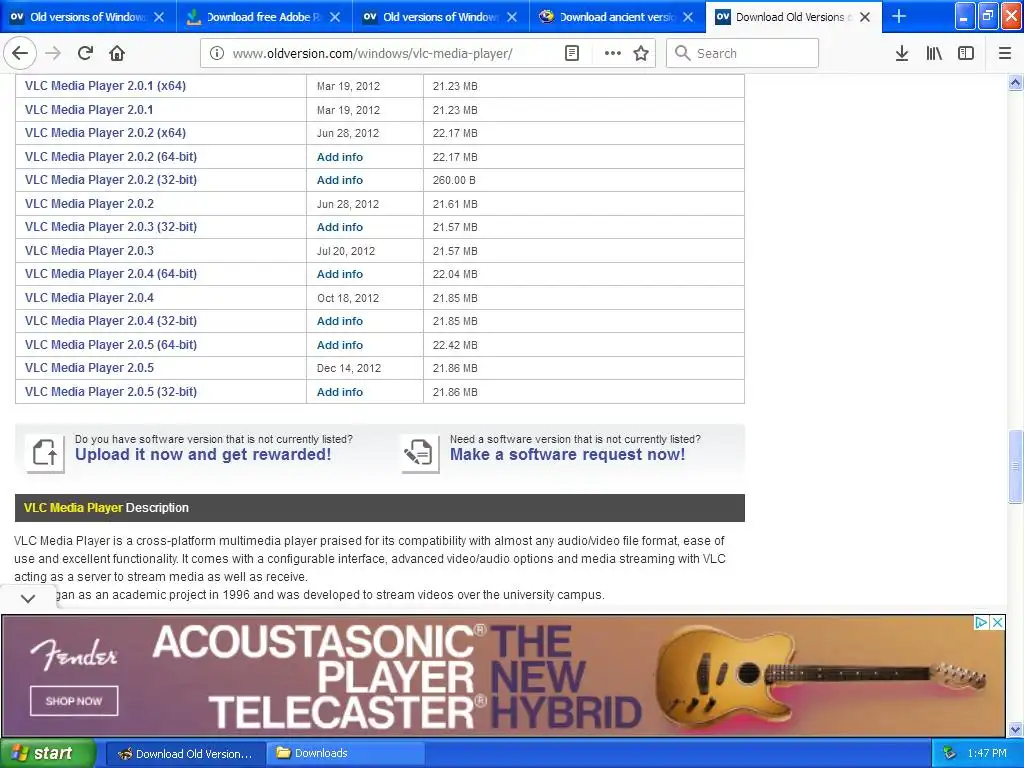This screenshot has height=768, width=1024.
Task: Click the Search input box
Action: click(742, 53)
